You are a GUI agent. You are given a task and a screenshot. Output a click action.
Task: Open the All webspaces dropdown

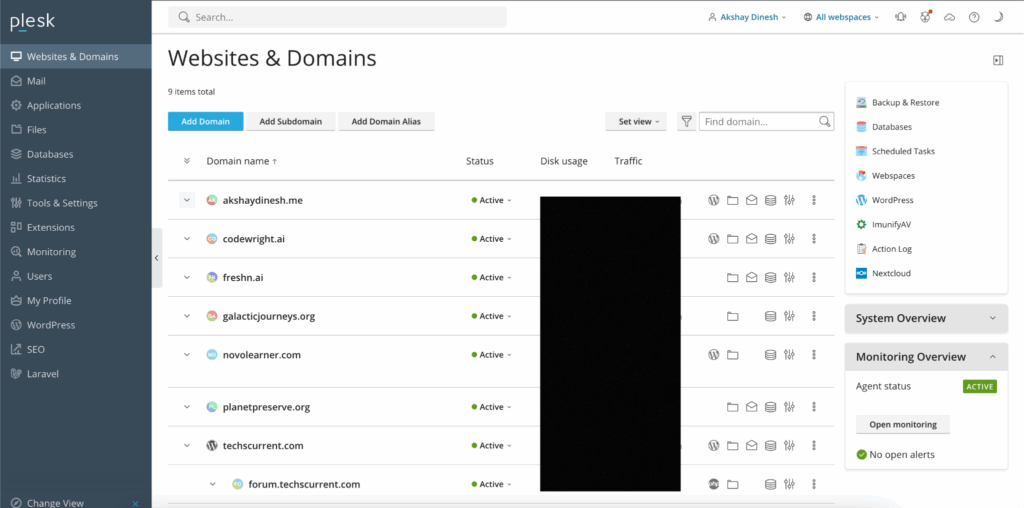[x=841, y=18]
